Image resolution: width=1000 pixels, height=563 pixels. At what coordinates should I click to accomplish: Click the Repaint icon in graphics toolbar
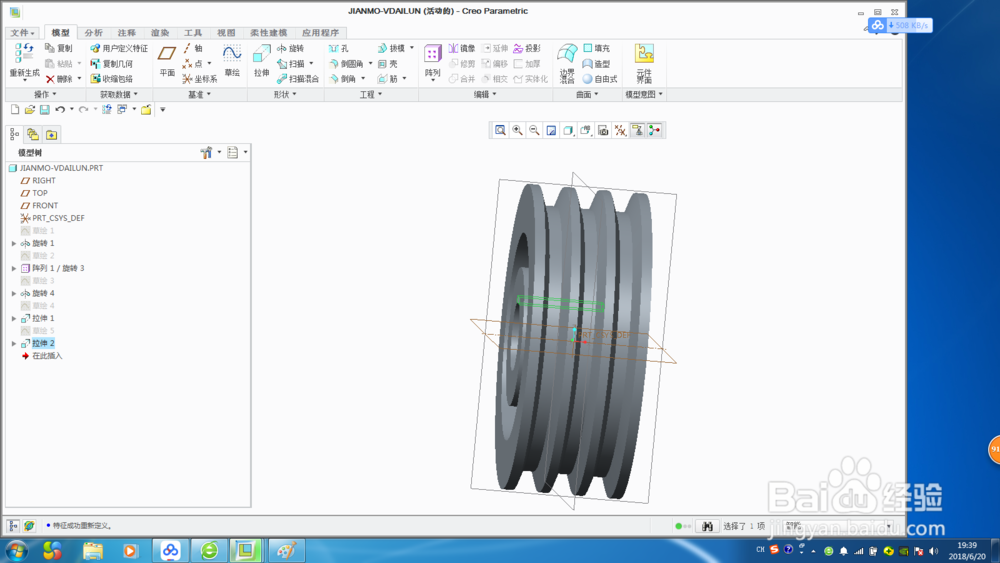coord(552,130)
